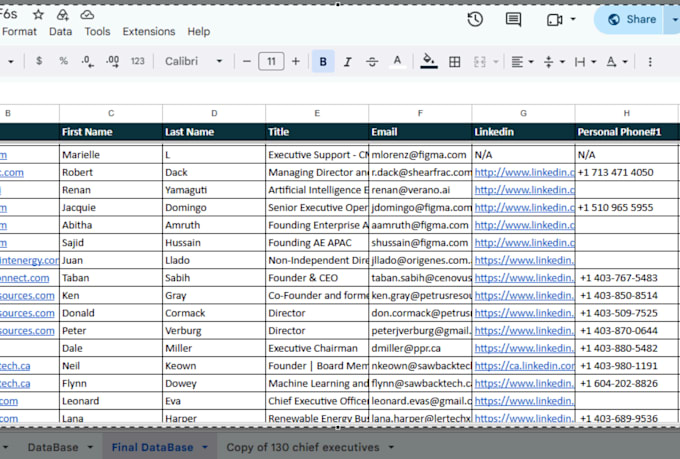The image size is (680, 459).
Task: Format as currency dollar sign
Action: (x=39, y=61)
